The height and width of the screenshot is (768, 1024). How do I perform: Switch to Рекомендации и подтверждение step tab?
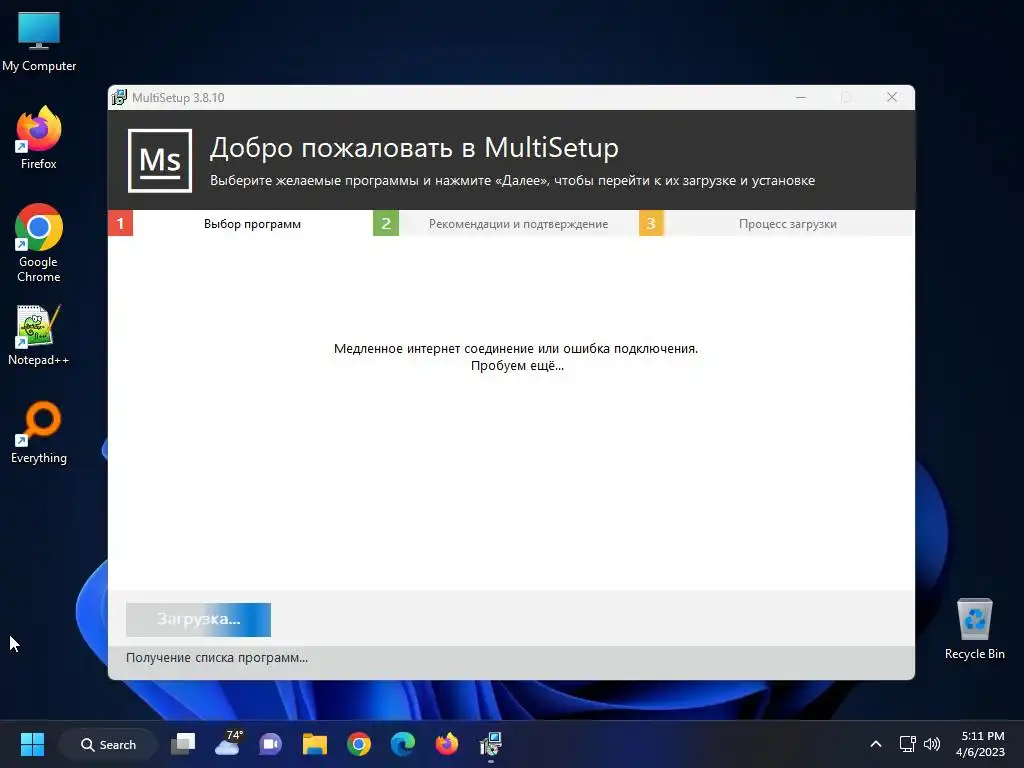(518, 224)
